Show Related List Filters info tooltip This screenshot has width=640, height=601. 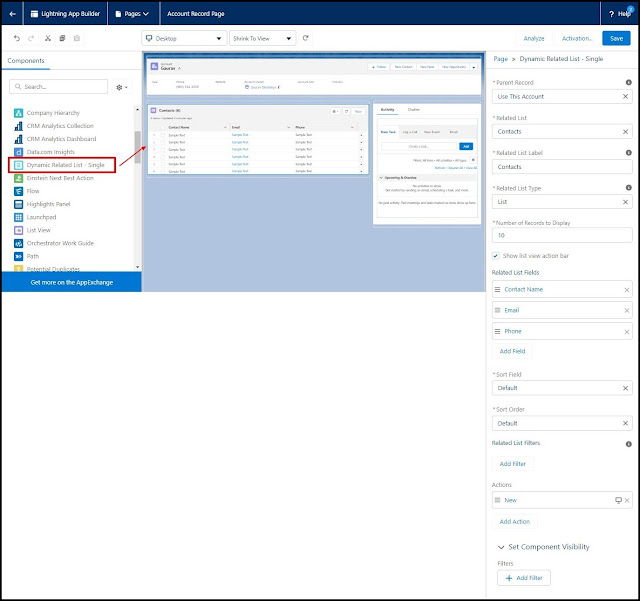tap(629, 444)
